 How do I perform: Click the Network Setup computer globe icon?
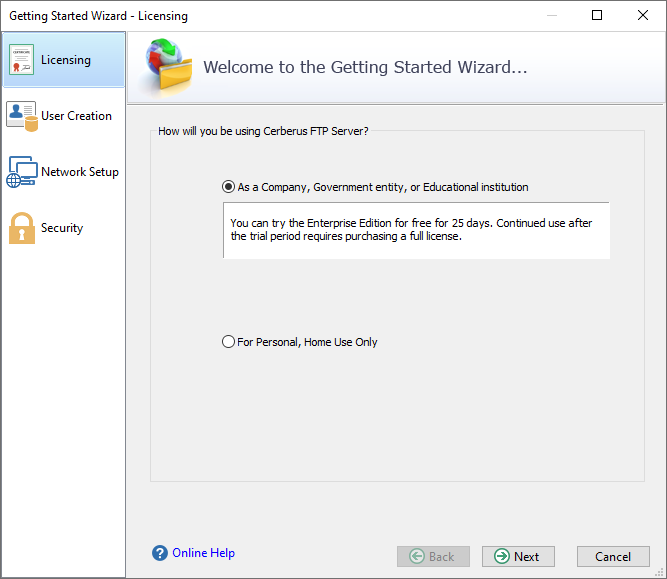point(22,172)
